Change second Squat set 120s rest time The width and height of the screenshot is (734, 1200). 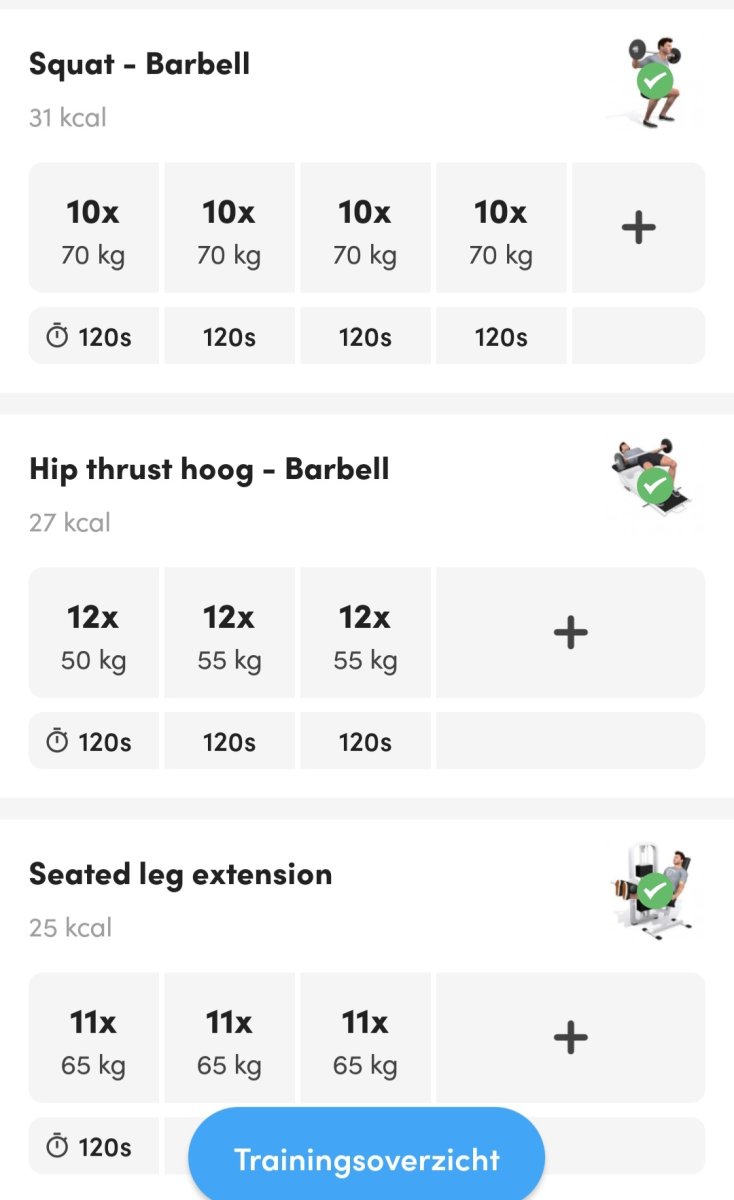point(229,337)
